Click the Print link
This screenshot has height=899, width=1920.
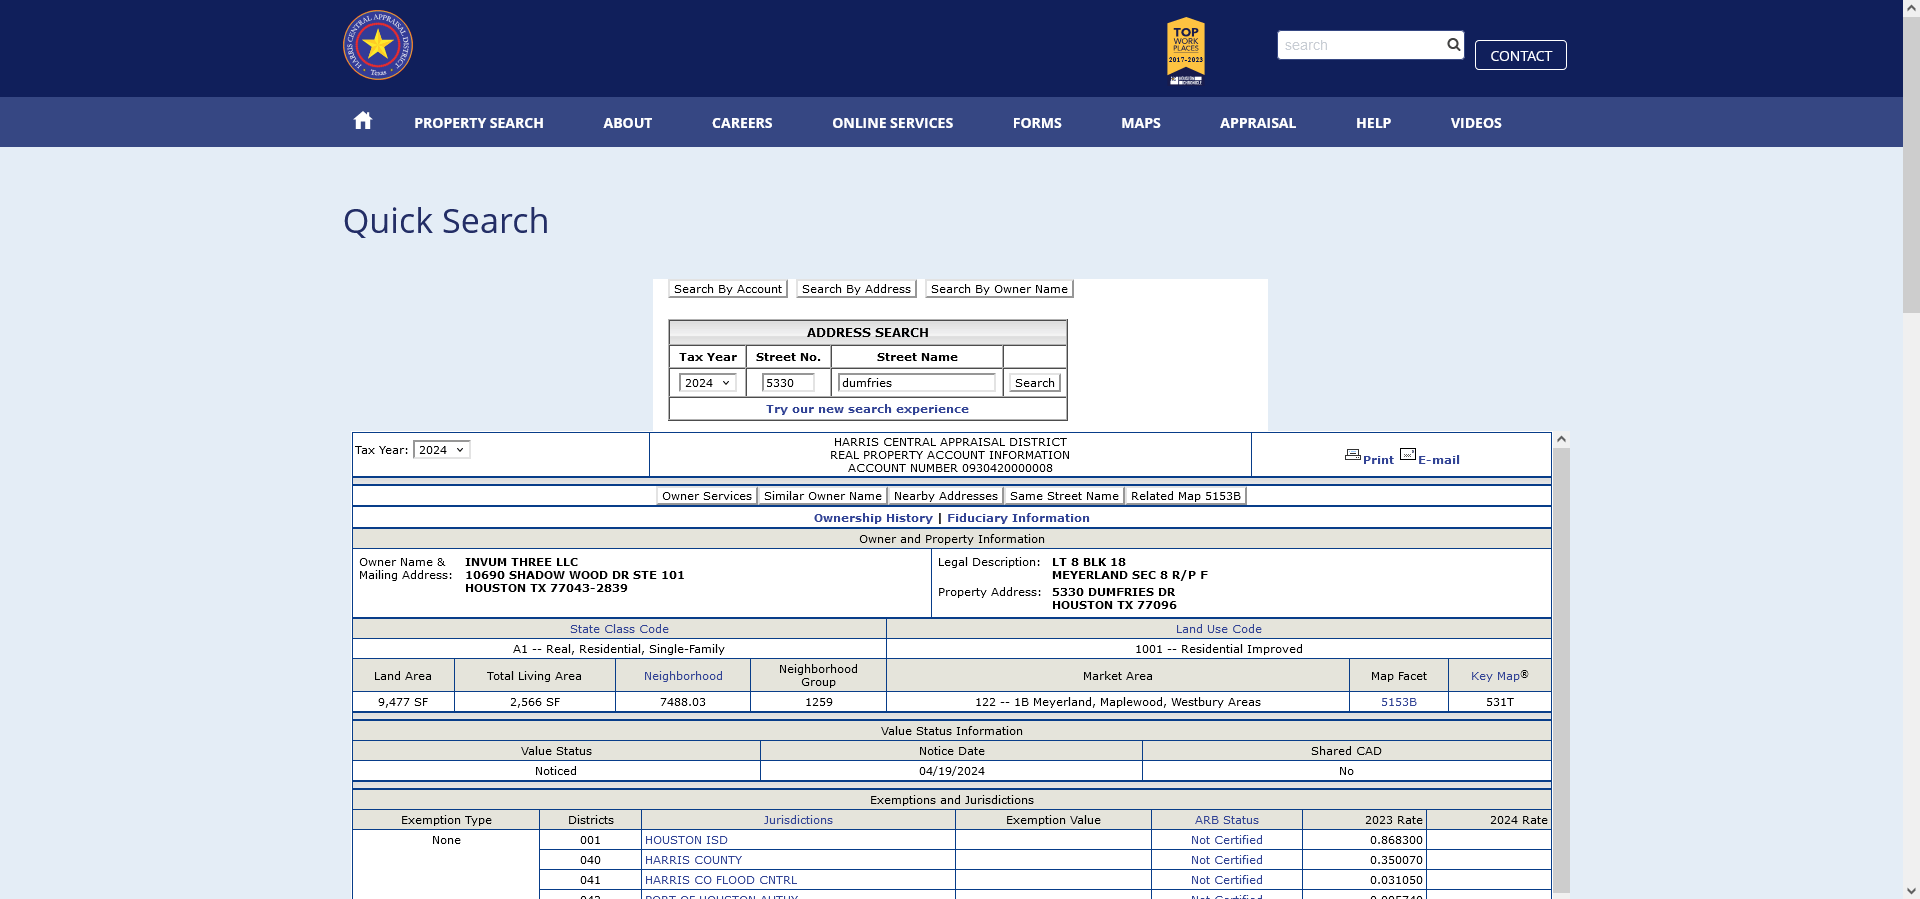(1378, 460)
